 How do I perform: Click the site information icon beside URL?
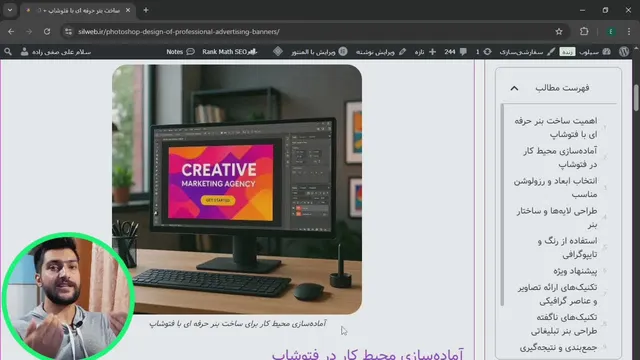click(68, 31)
